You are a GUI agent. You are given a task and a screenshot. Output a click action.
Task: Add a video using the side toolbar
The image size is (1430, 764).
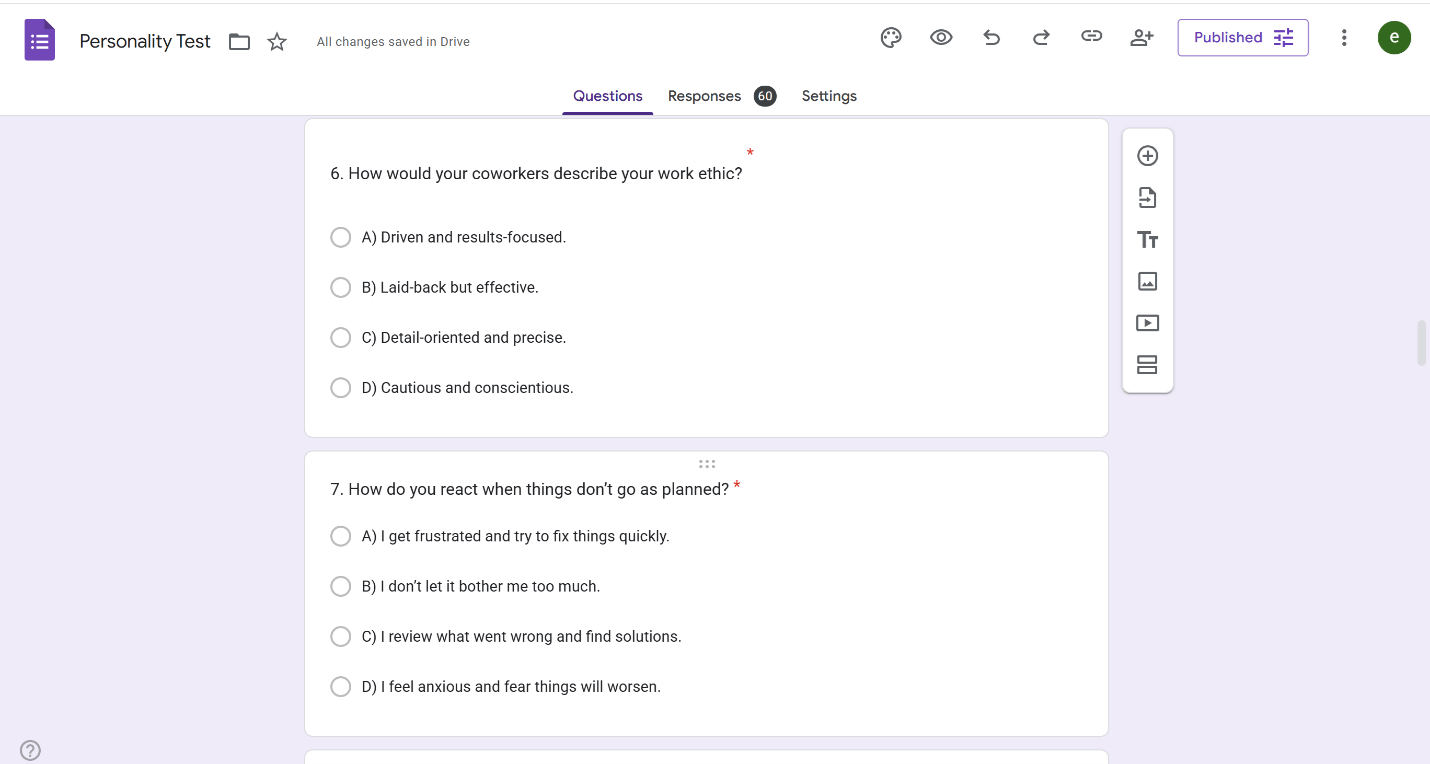[1147, 323]
